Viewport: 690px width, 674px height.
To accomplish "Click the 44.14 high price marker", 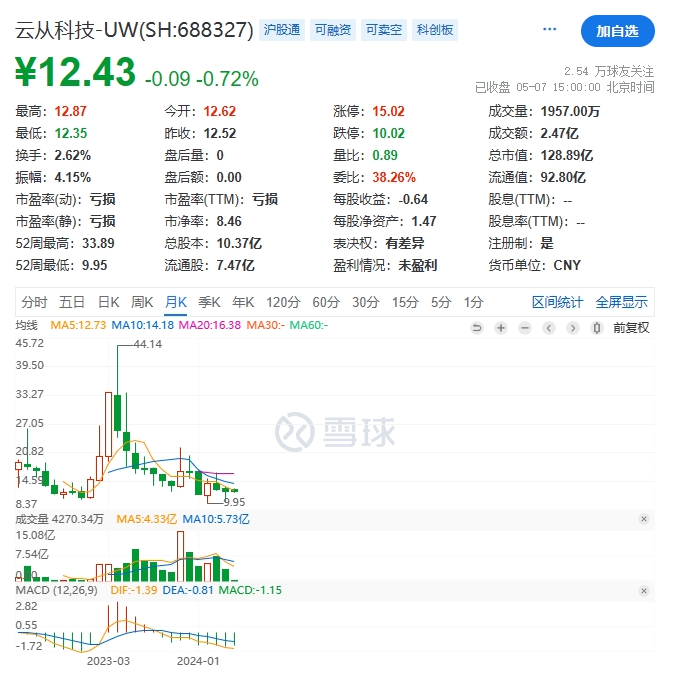I will (x=148, y=344).
